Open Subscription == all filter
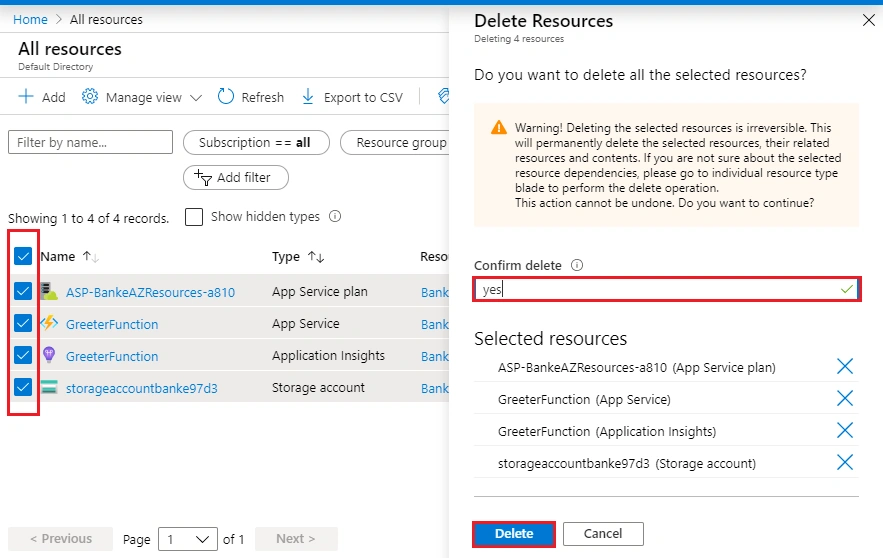This screenshot has width=883, height=558. [x=256, y=142]
